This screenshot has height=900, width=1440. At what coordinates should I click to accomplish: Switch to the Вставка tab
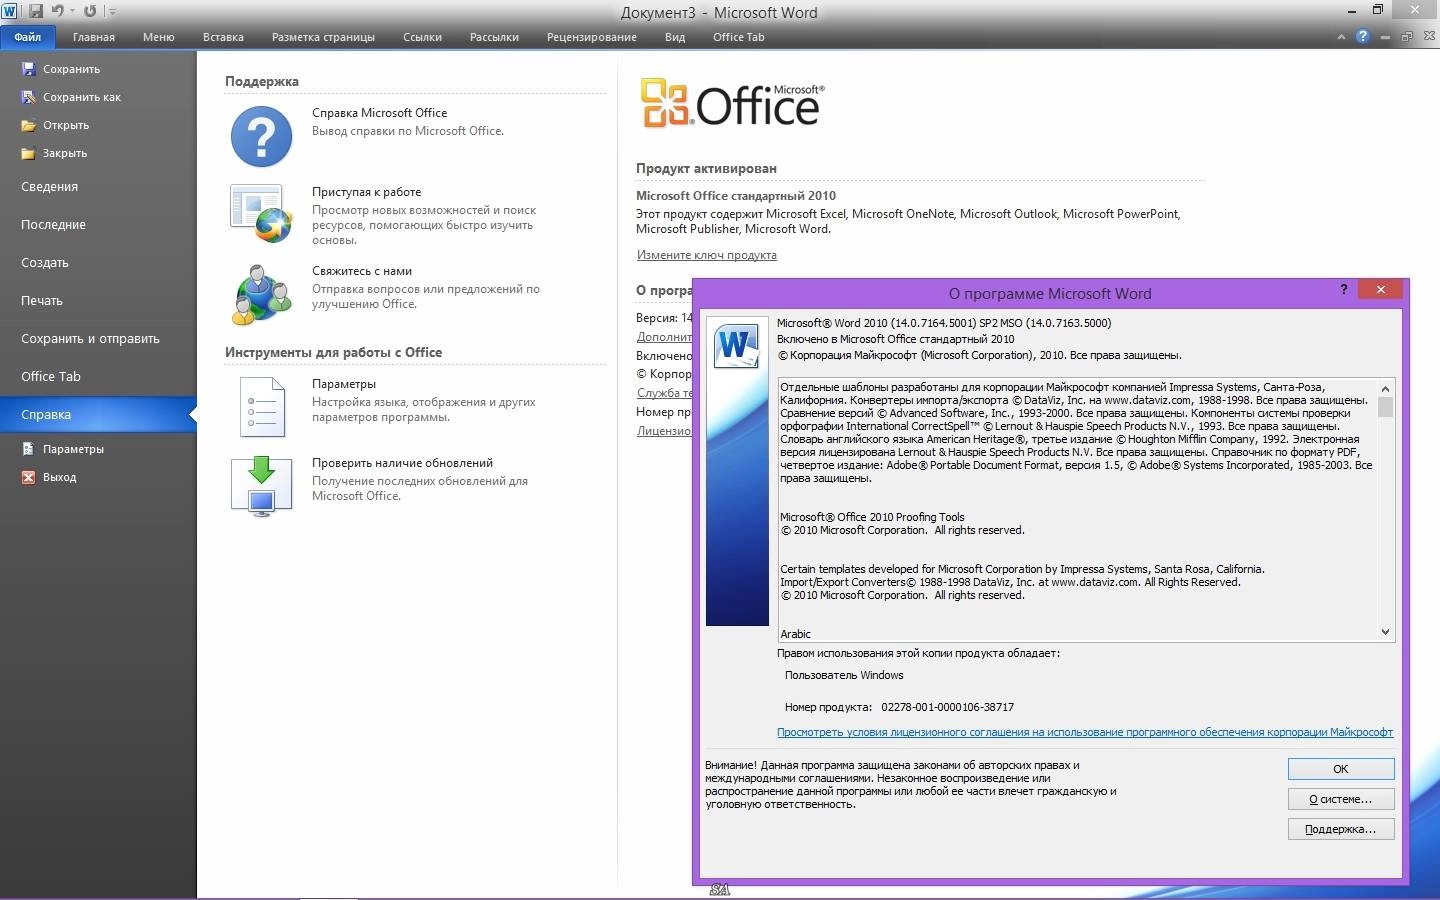click(223, 37)
